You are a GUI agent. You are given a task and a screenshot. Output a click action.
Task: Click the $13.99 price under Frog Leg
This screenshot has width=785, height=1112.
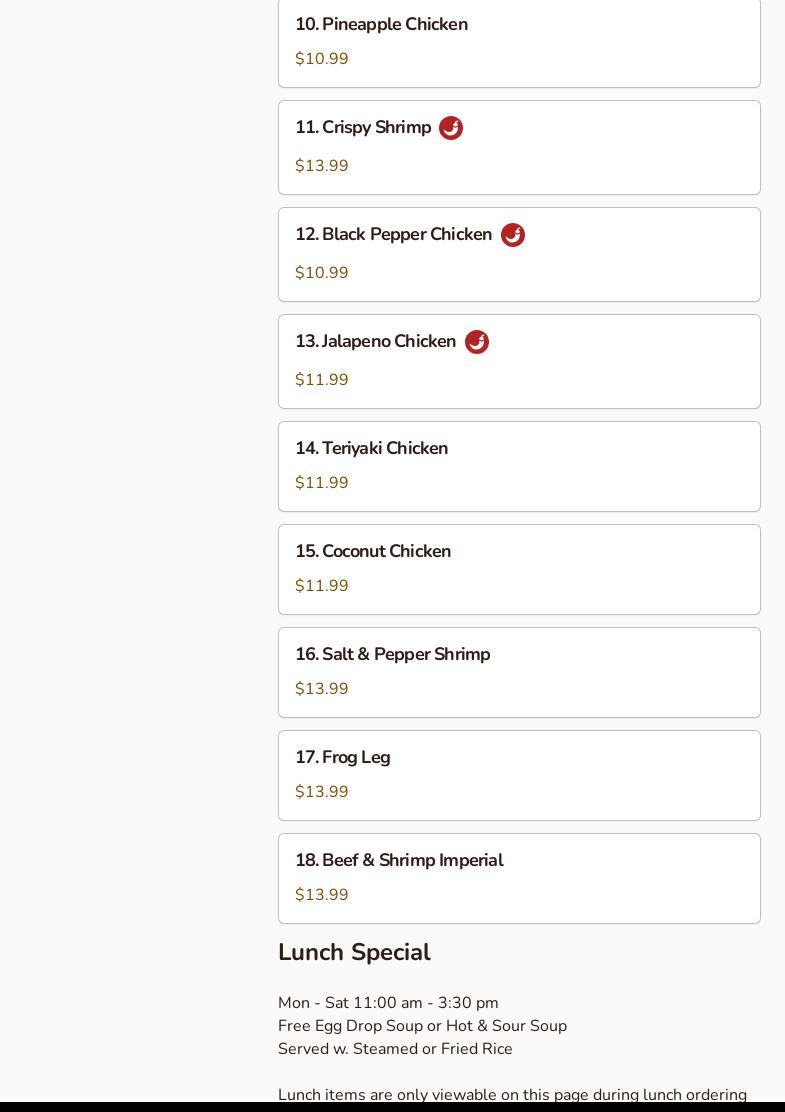322,792
